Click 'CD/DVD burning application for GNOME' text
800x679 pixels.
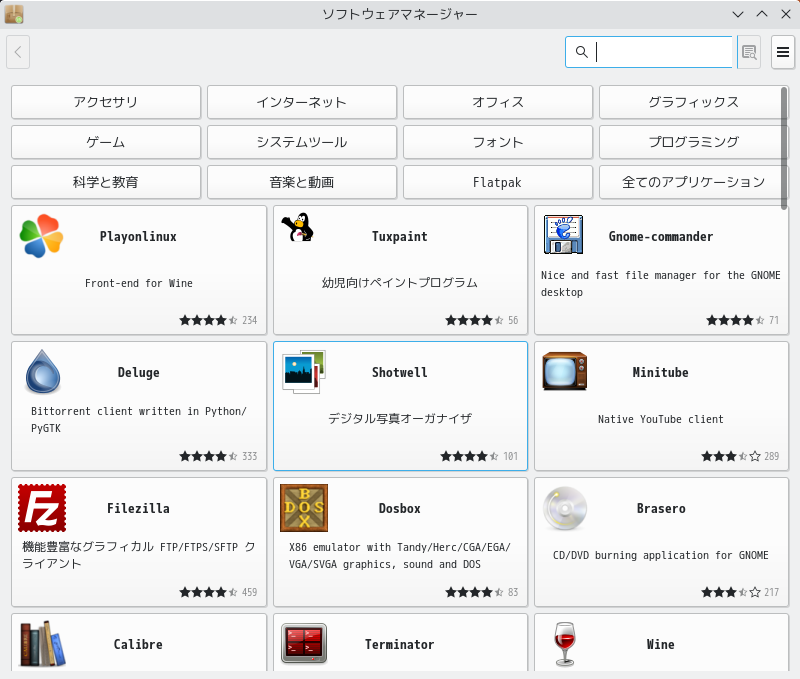[x=661, y=555]
